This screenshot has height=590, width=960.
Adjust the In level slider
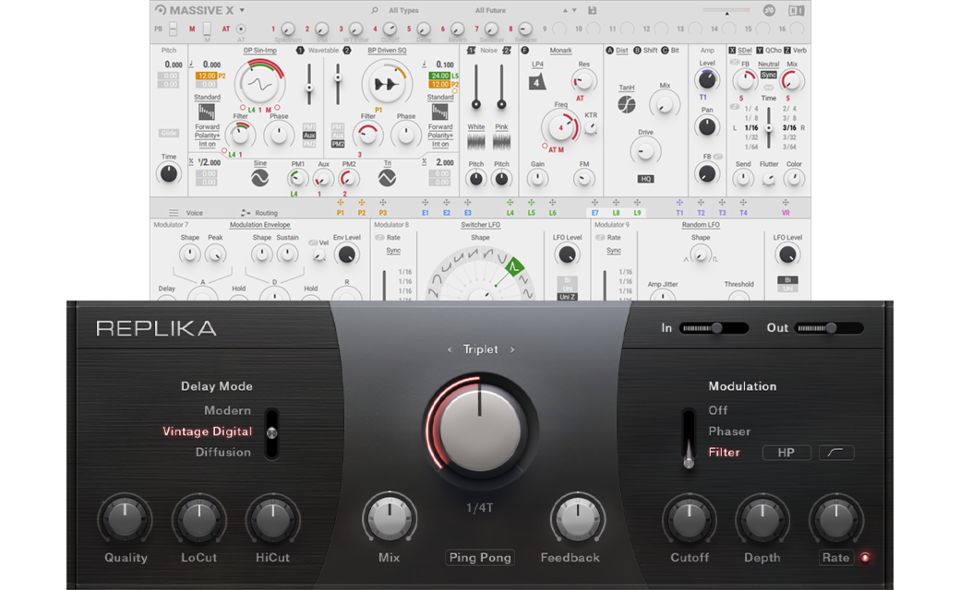[x=715, y=328]
